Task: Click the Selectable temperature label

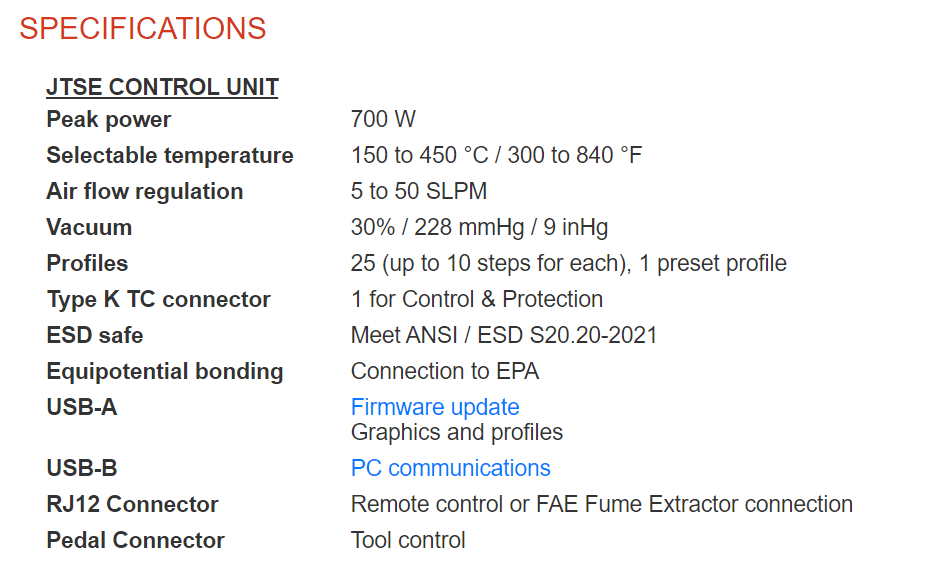Action: (x=170, y=155)
